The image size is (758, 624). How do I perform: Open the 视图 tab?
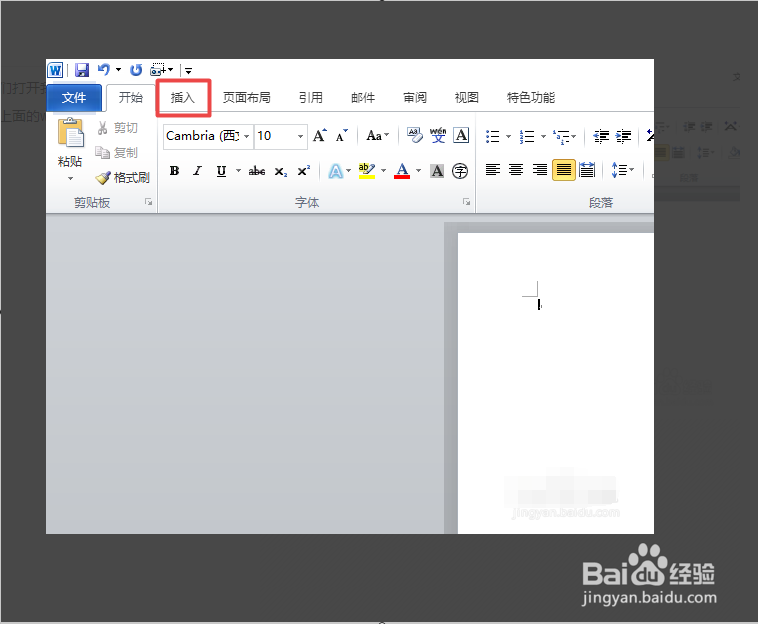tap(466, 98)
